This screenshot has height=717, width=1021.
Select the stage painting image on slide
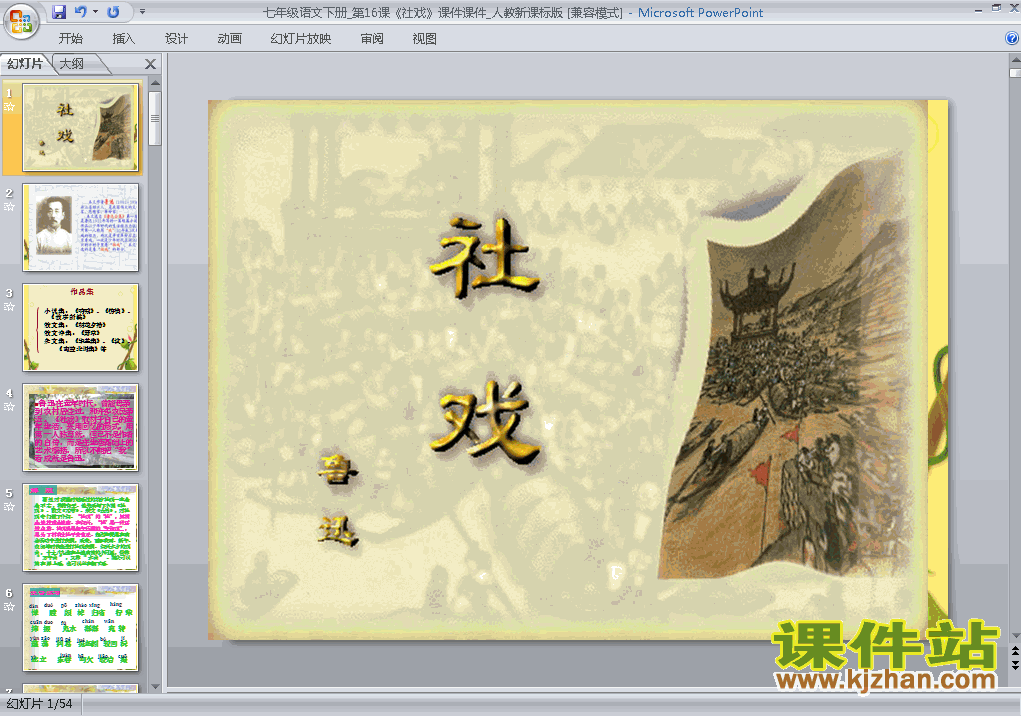pos(785,368)
